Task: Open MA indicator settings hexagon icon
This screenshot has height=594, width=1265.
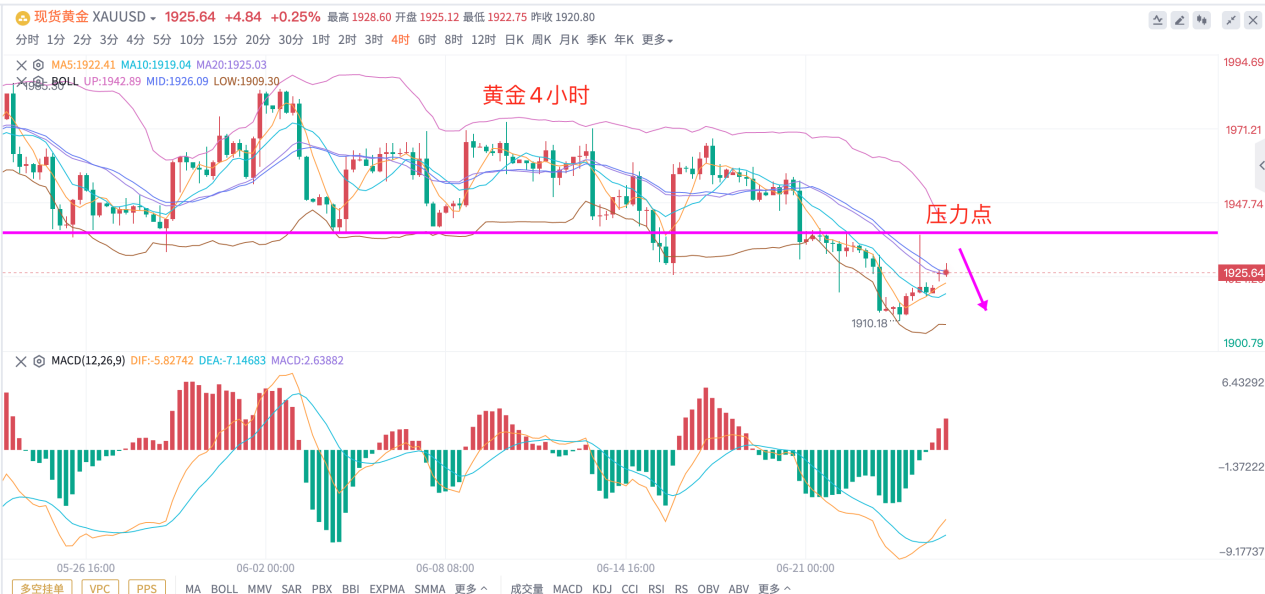Action: click(38, 65)
